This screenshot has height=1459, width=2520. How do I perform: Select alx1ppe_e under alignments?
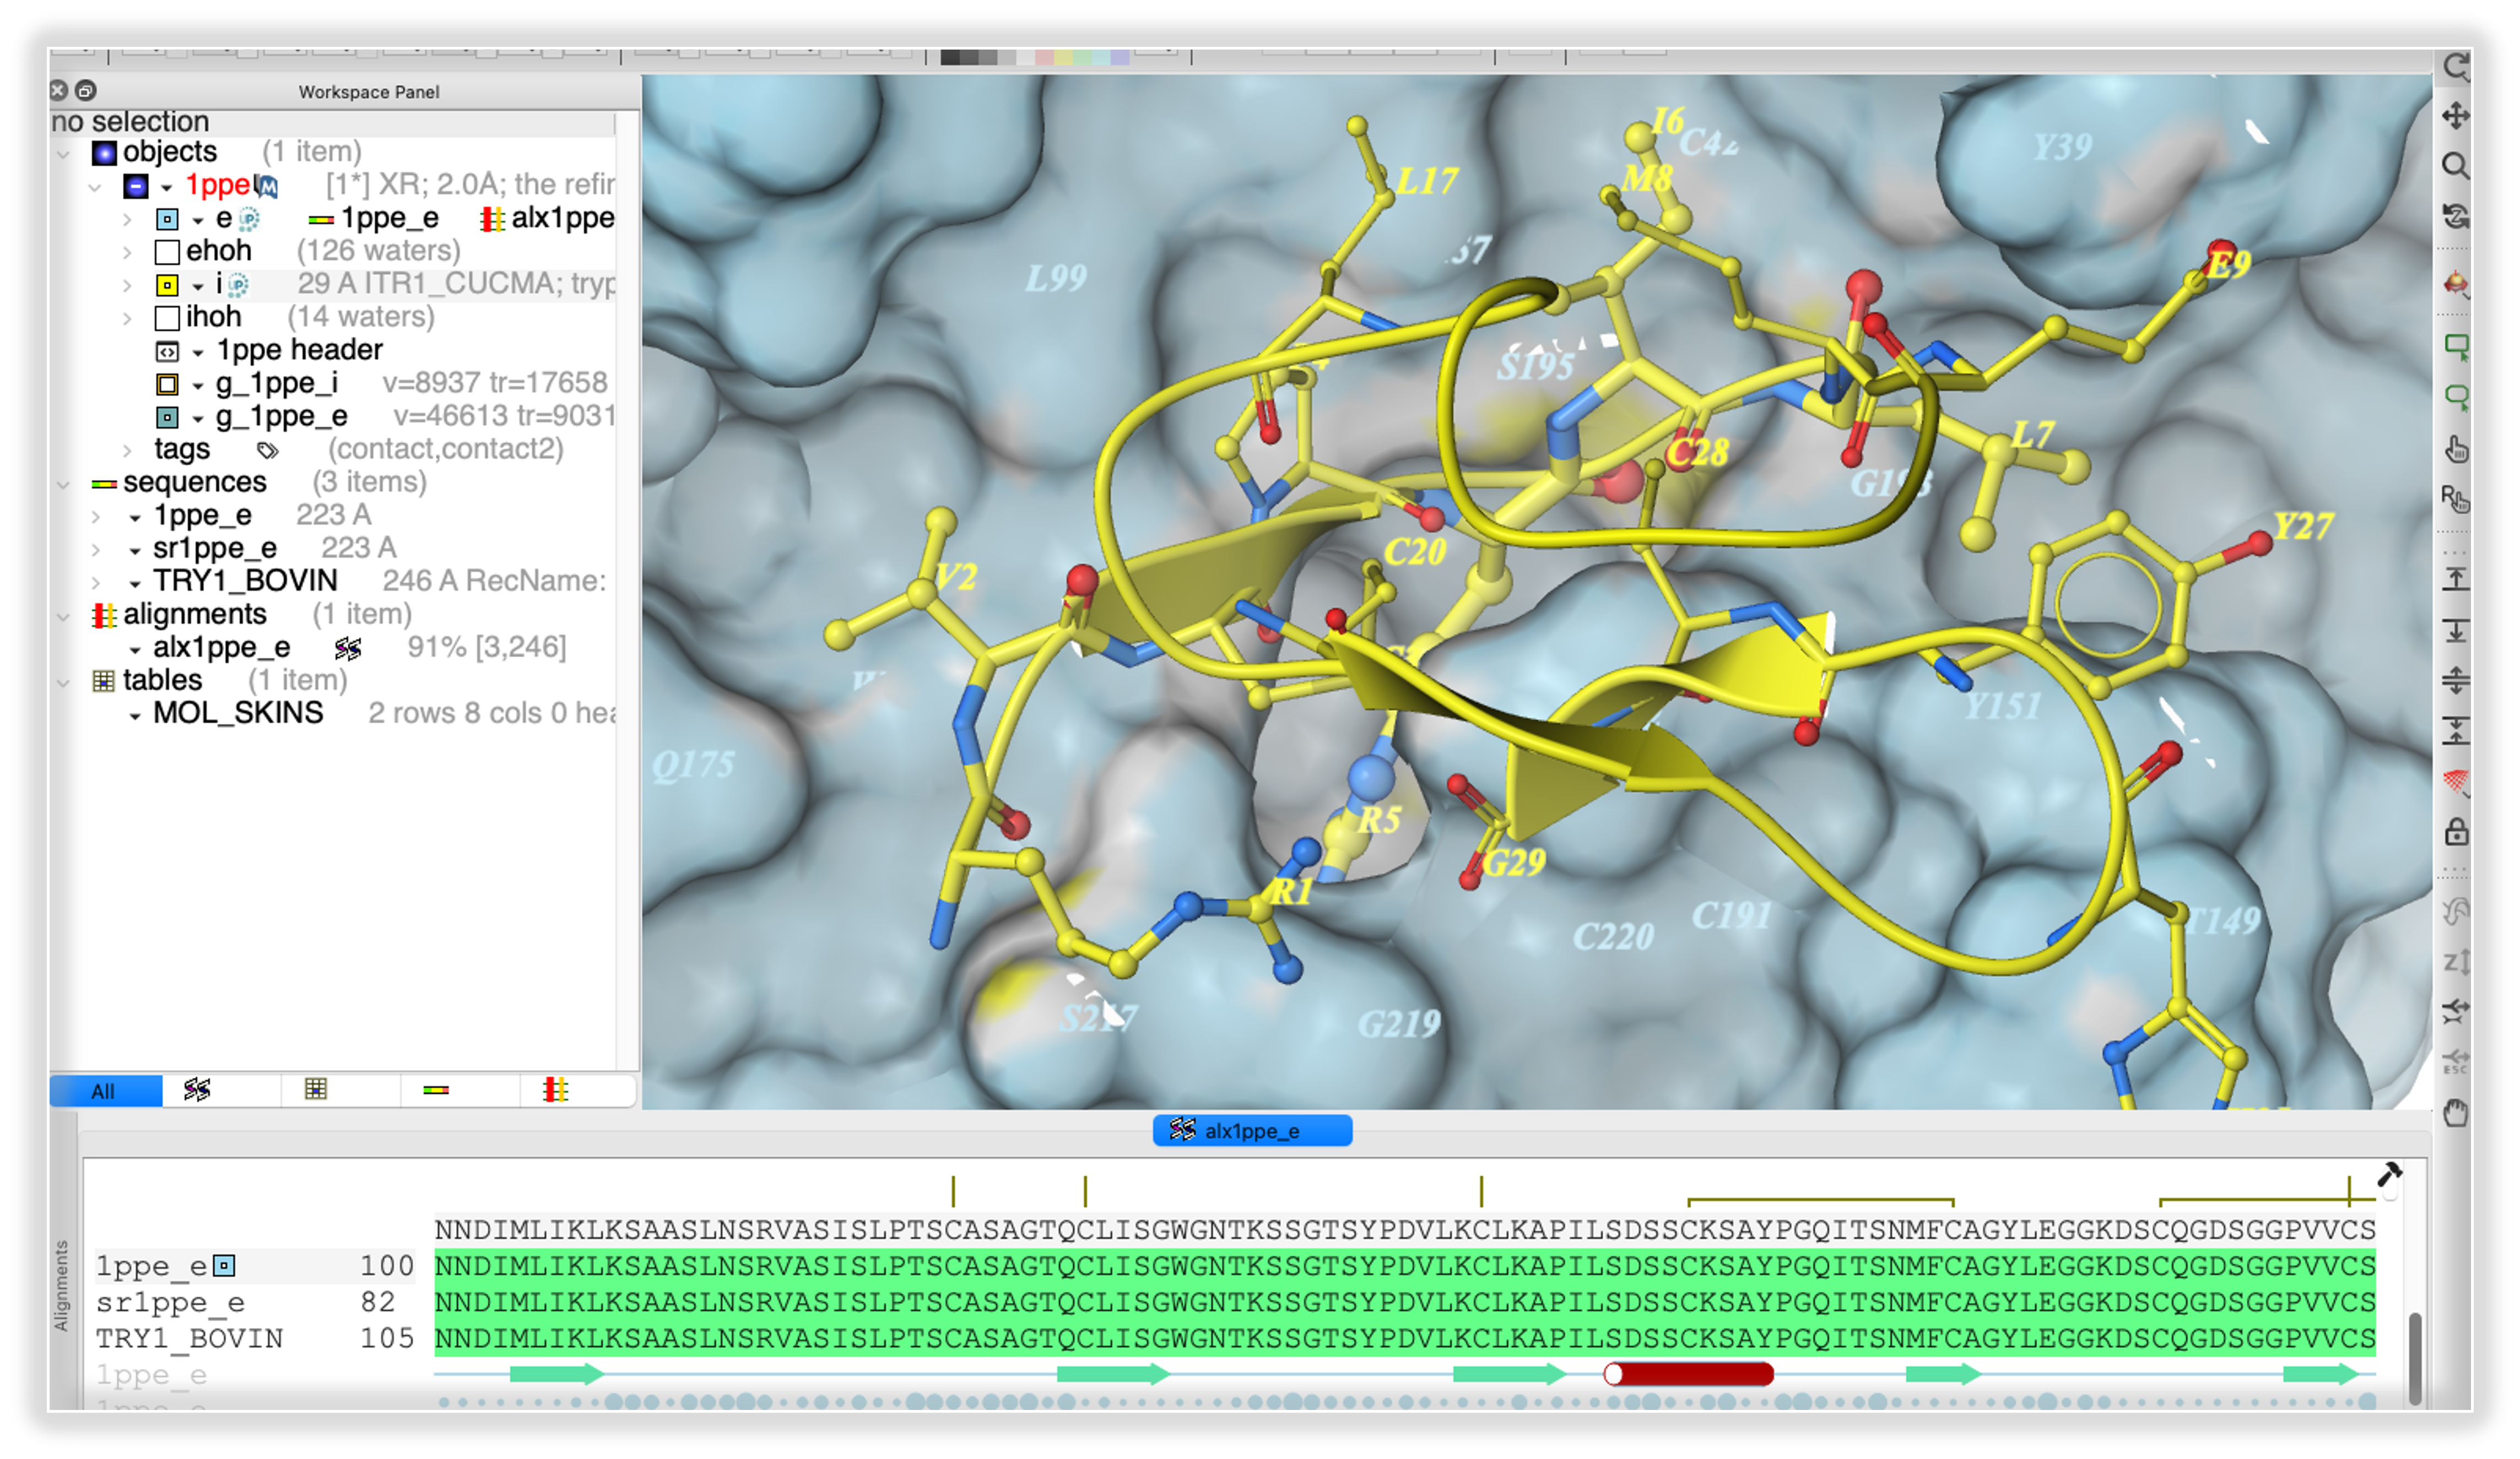point(222,648)
